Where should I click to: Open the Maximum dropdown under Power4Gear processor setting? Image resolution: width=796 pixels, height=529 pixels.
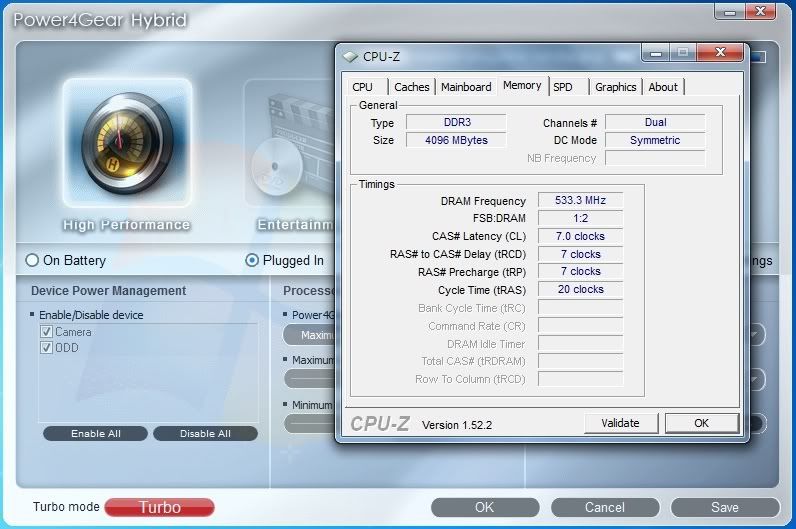coord(308,335)
